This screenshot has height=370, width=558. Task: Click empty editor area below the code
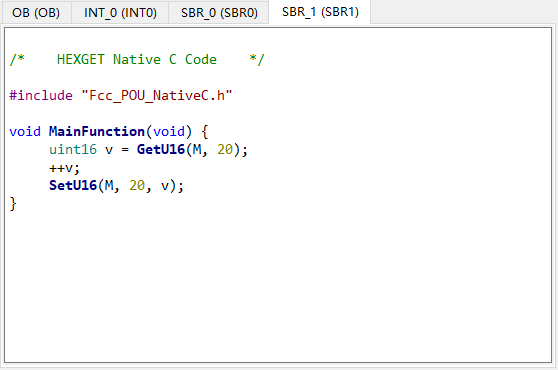tap(278, 285)
